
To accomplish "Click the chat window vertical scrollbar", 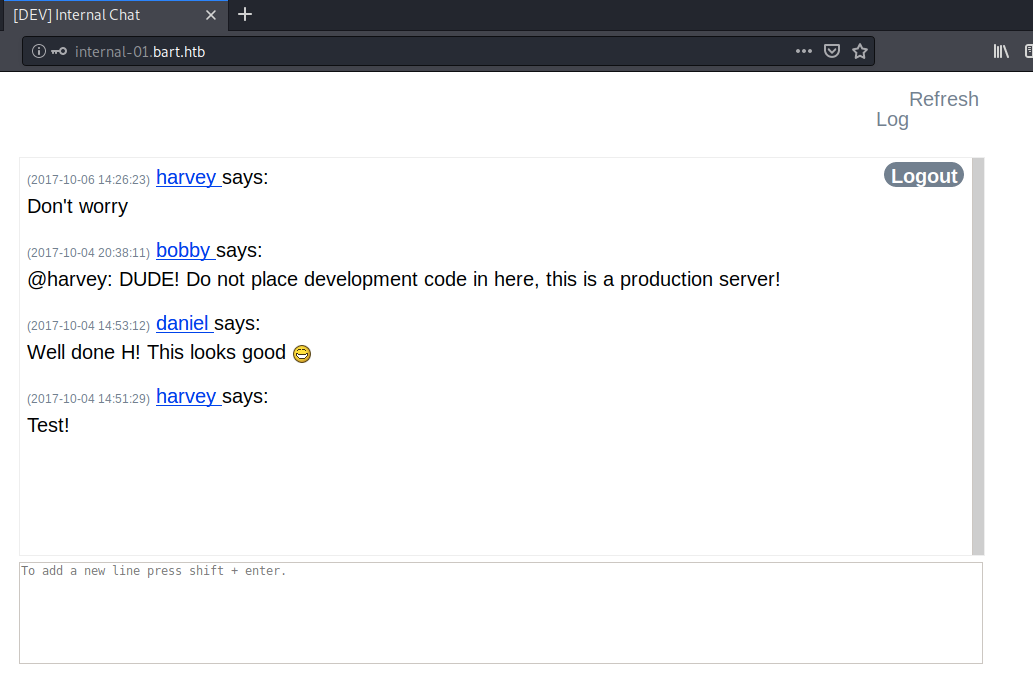I will 978,355.
